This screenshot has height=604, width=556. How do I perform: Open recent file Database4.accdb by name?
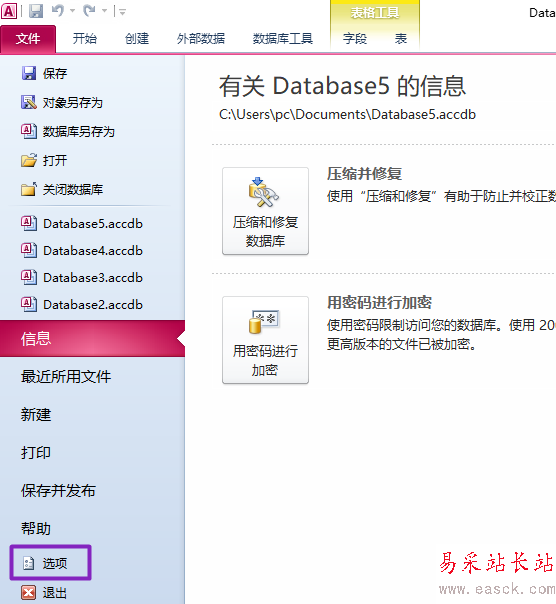(x=93, y=250)
